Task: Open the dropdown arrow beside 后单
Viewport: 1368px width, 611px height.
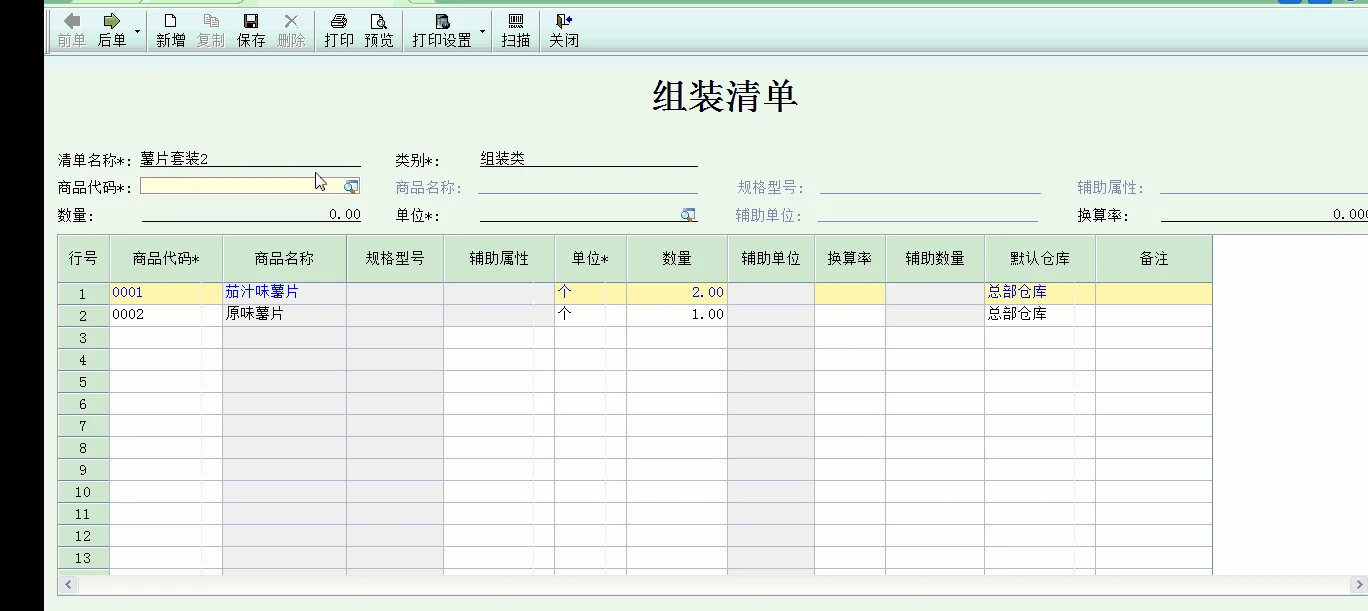Action: [137, 31]
